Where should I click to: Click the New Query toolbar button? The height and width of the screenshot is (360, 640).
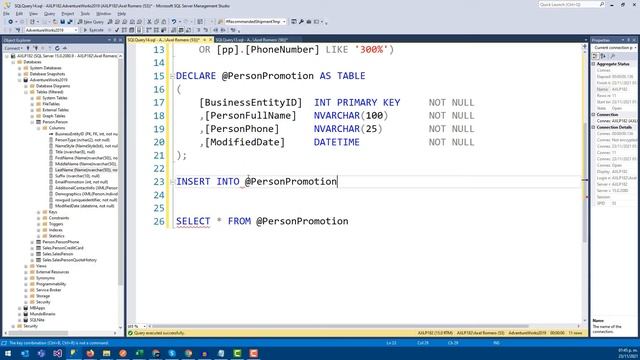coord(90,22)
